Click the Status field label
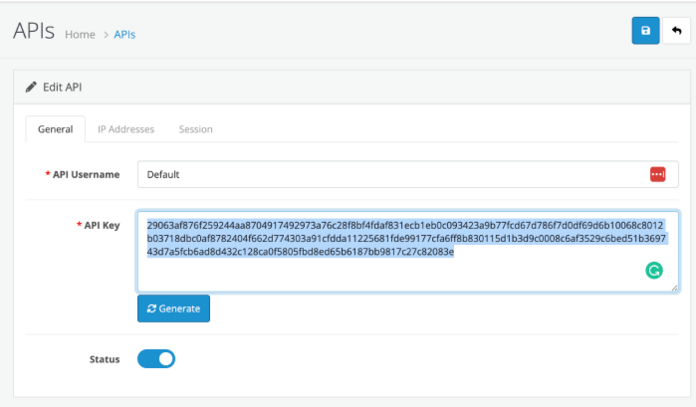The height and width of the screenshot is (407, 696). pyautogui.click(x=103, y=359)
